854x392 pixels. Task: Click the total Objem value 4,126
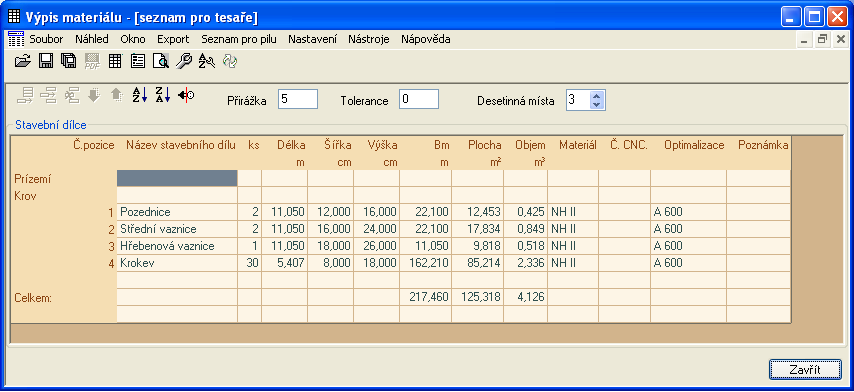(x=526, y=297)
